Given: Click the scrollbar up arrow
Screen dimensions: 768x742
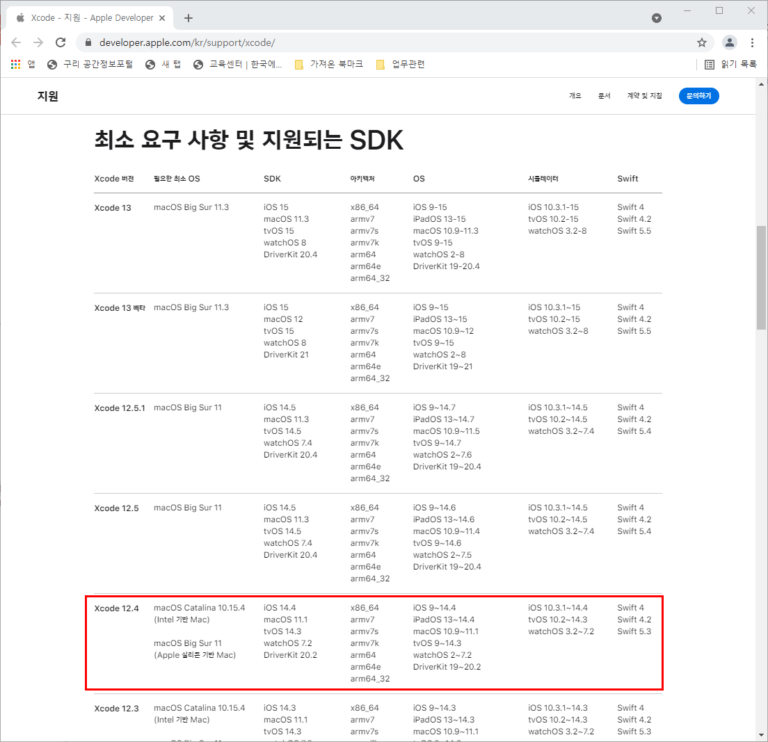Looking at the screenshot, I should [x=761, y=84].
